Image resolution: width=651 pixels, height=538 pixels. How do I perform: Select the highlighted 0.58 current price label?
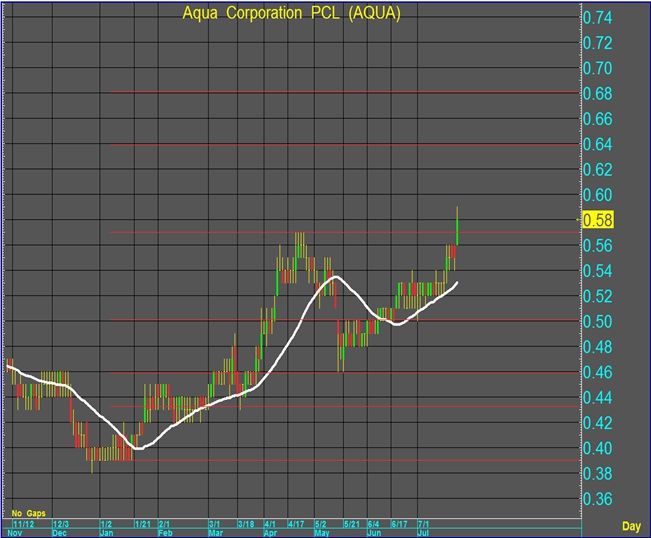[x=597, y=220]
